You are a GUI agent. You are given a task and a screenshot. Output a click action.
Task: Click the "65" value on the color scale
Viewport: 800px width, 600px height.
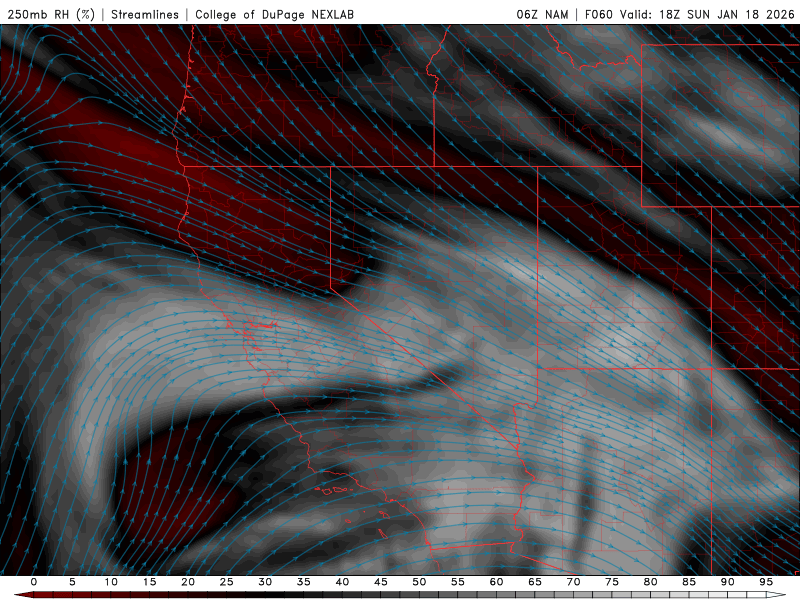[x=535, y=582]
